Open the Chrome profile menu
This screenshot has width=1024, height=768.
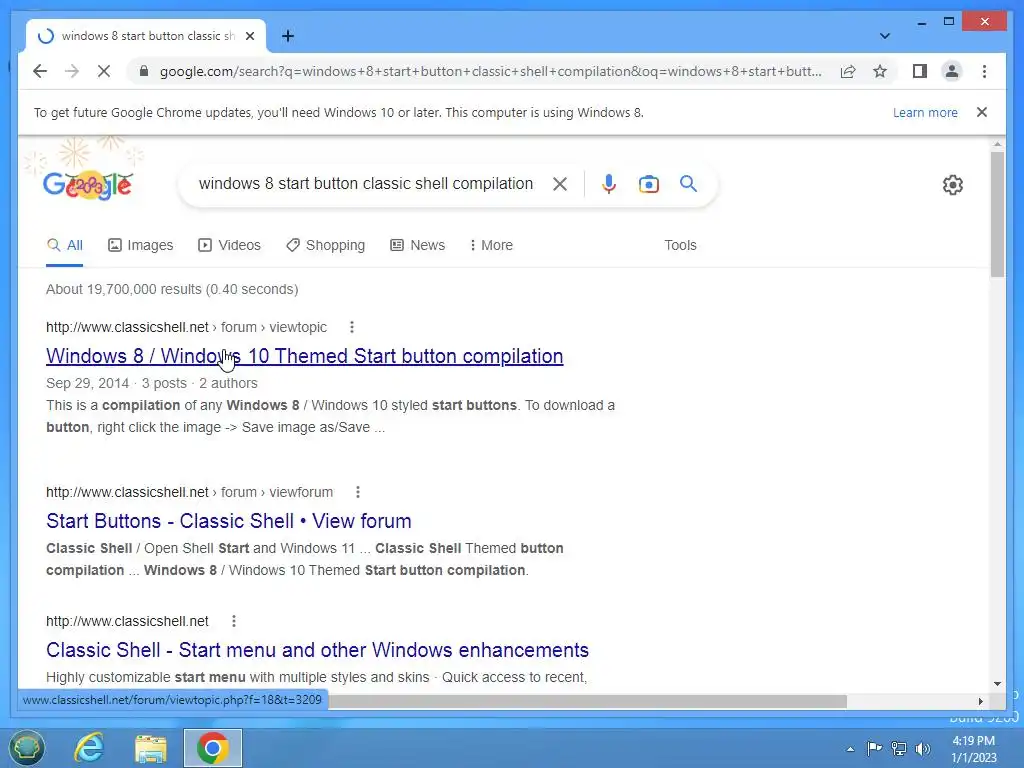tap(952, 71)
